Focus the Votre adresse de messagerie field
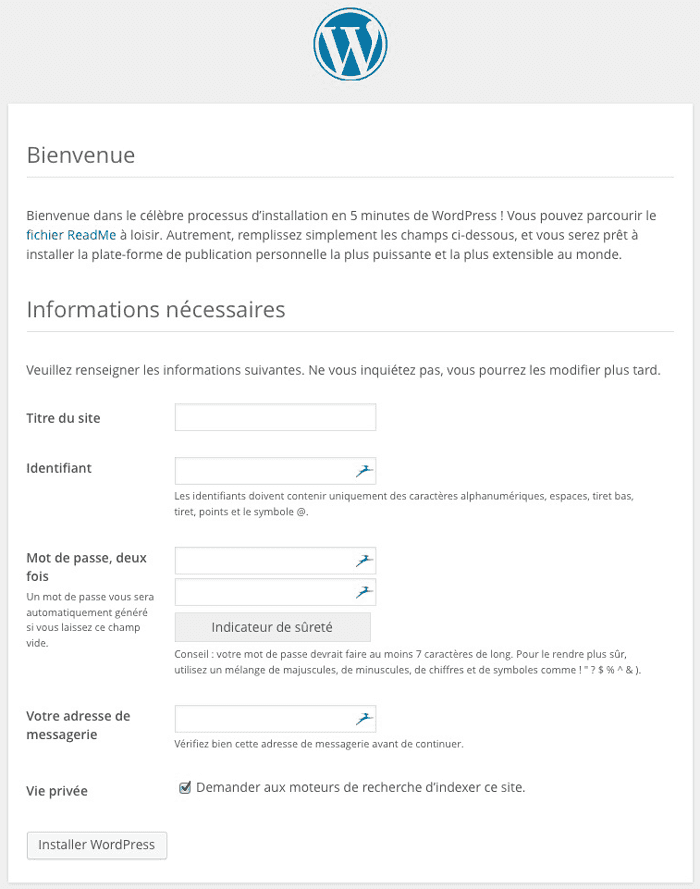 point(275,719)
